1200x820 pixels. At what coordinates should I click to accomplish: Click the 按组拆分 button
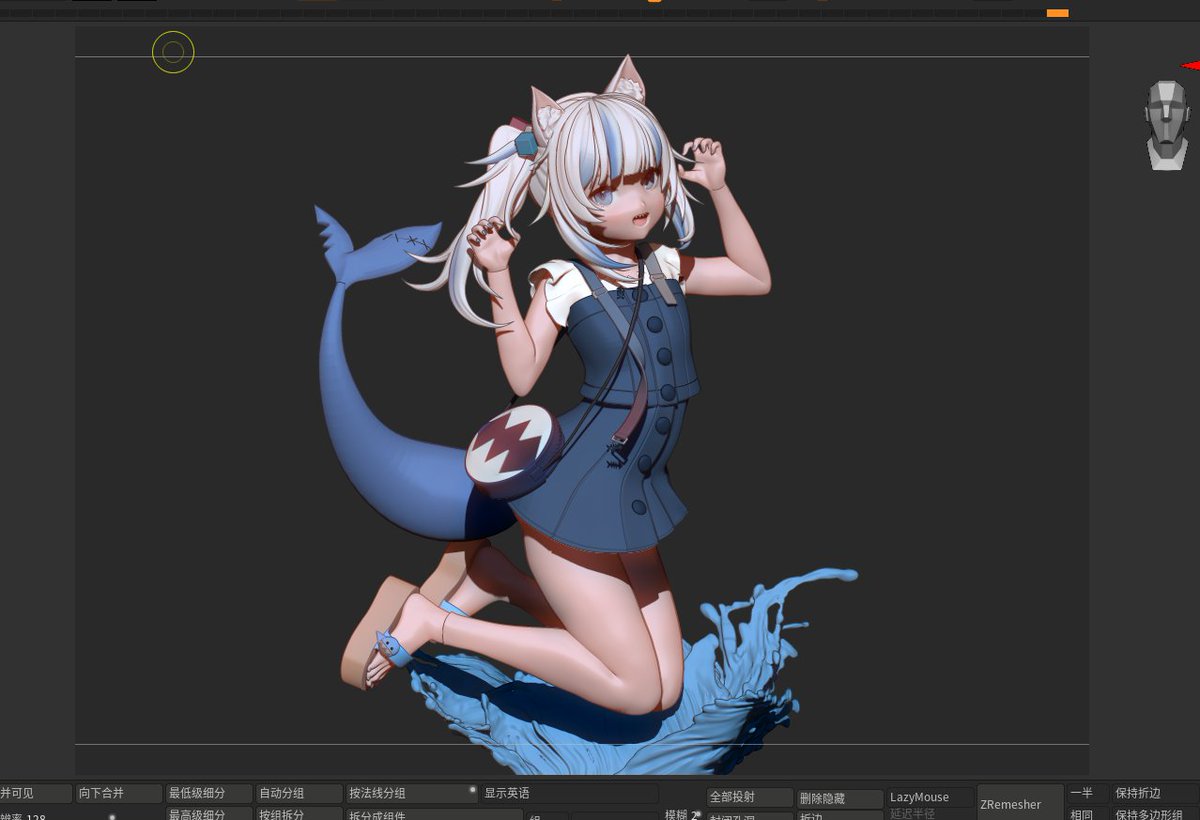299,814
